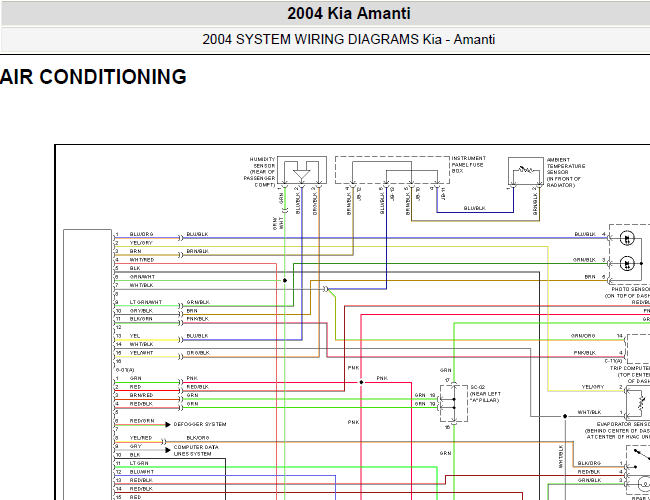Click the DEFOGGER SYSTEM reference label
This screenshot has height=500, width=650.
(x=200, y=425)
